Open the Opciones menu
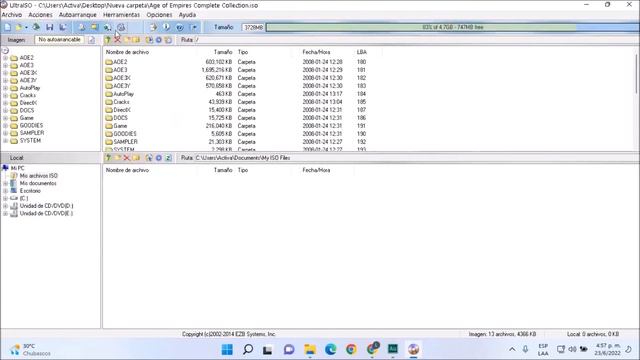Viewport: 640px width, 360px height. [159, 15]
